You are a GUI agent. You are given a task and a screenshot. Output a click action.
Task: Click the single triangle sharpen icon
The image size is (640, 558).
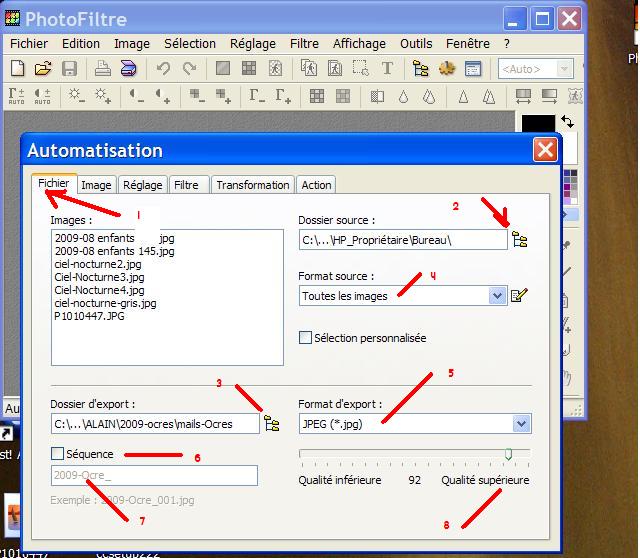[463, 97]
